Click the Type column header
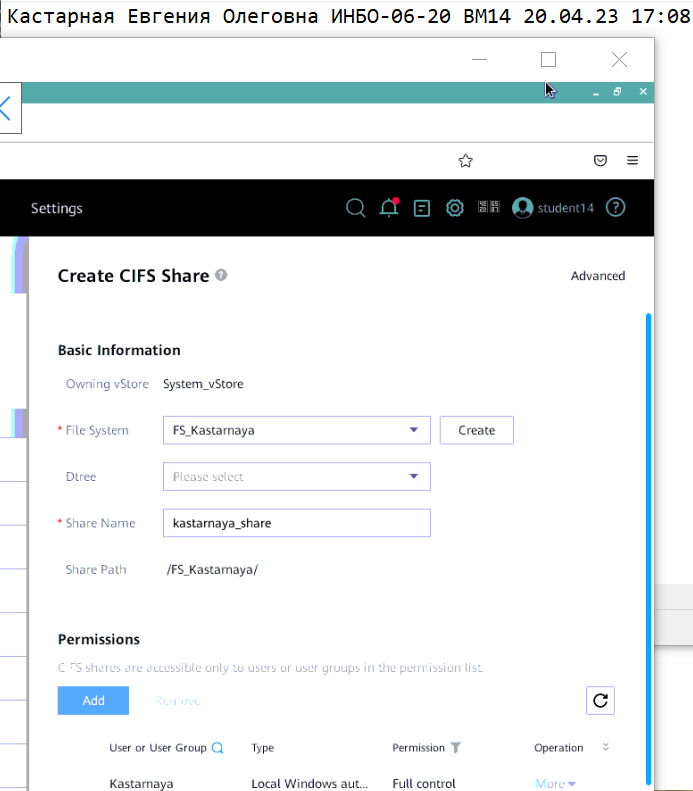Screen dimensions: 693x791 (262, 748)
